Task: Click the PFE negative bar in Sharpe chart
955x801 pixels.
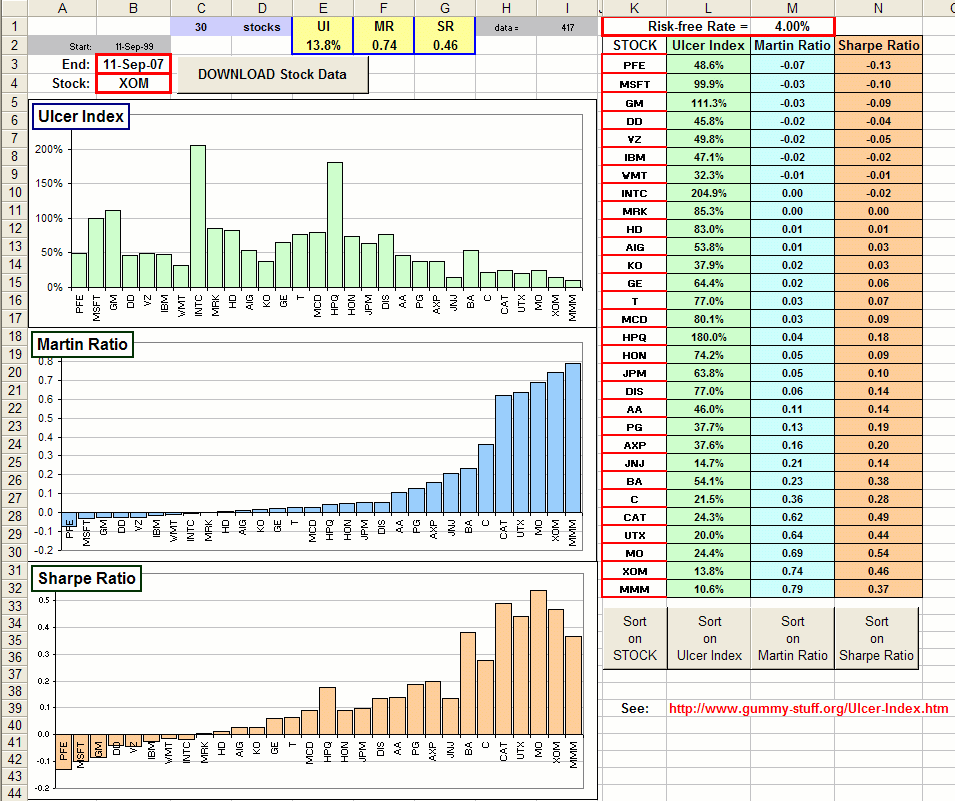Action: pos(64,752)
